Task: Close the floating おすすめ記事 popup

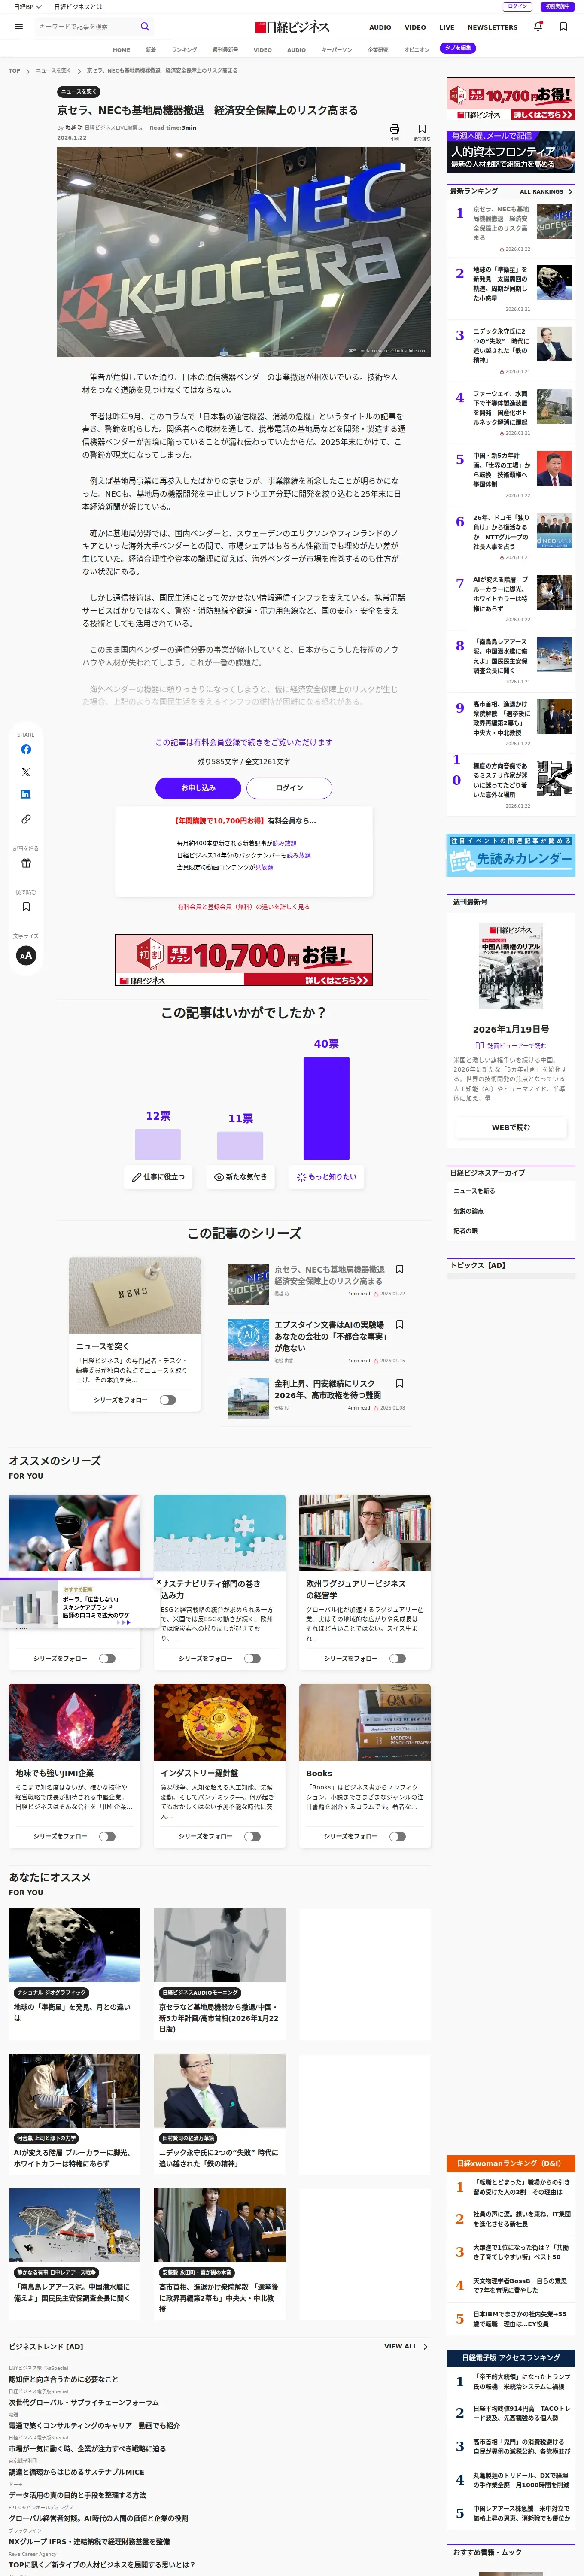Action: click(159, 1582)
